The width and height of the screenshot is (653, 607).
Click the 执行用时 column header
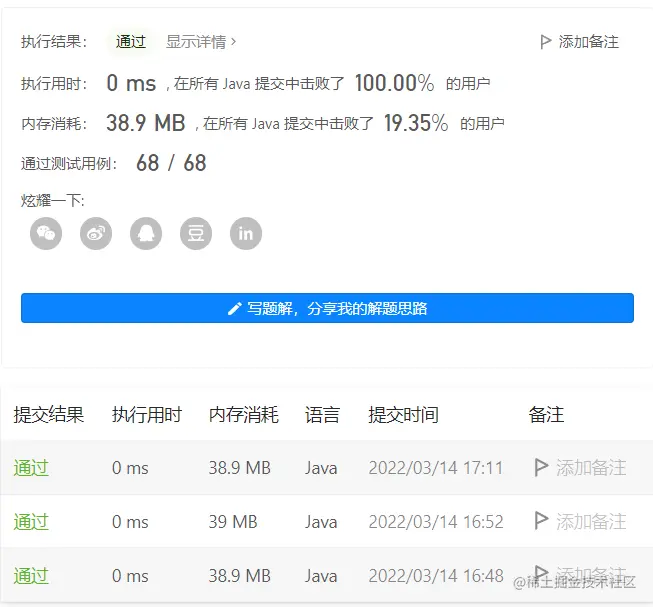pos(147,415)
